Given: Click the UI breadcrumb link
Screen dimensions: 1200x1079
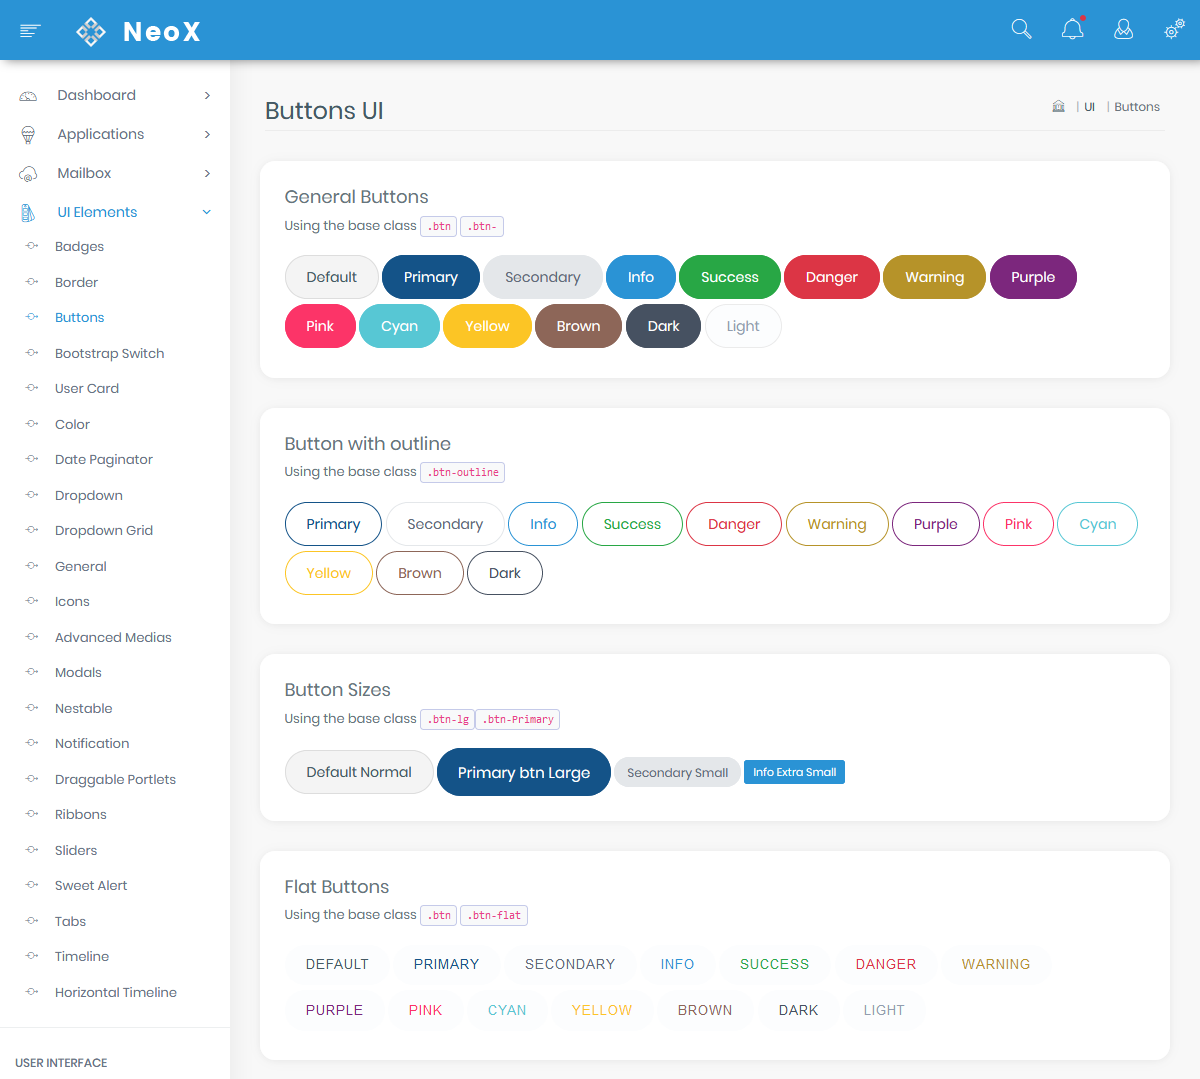Looking at the screenshot, I should point(1089,107).
